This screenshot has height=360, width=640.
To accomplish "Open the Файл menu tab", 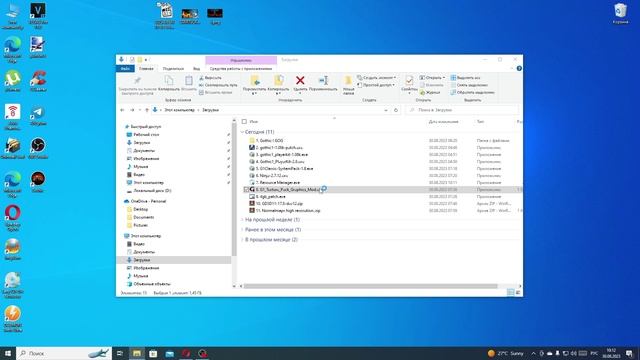I will coord(125,69).
